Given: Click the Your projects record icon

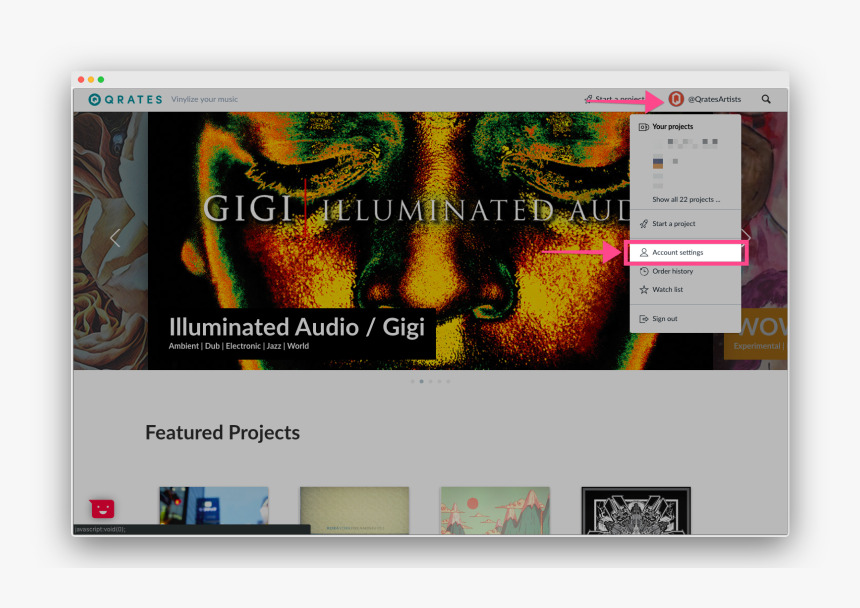Looking at the screenshot, I should 644,127.
